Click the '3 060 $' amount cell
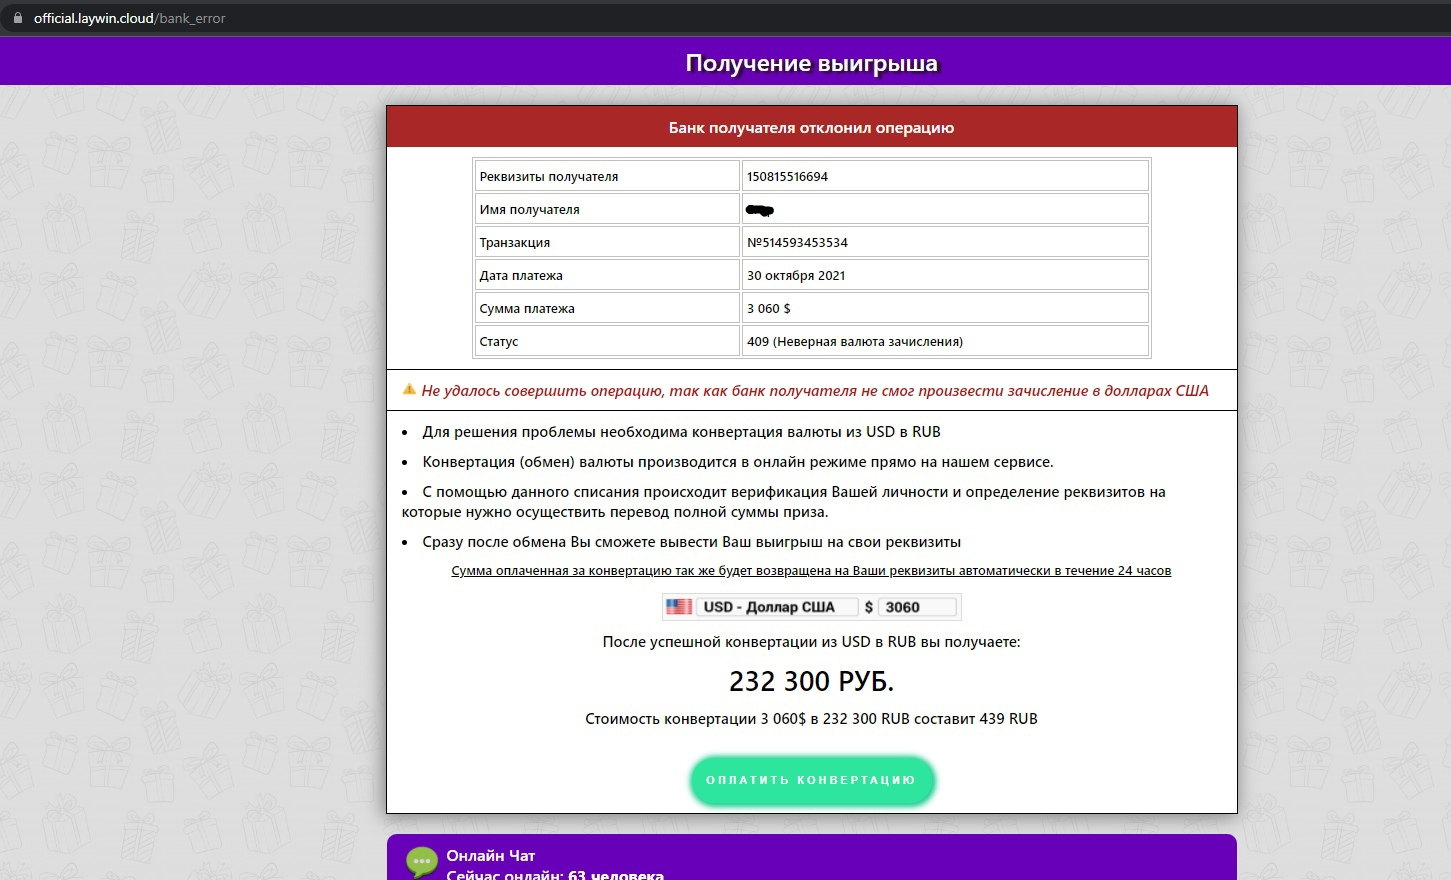 coord(945,308)
